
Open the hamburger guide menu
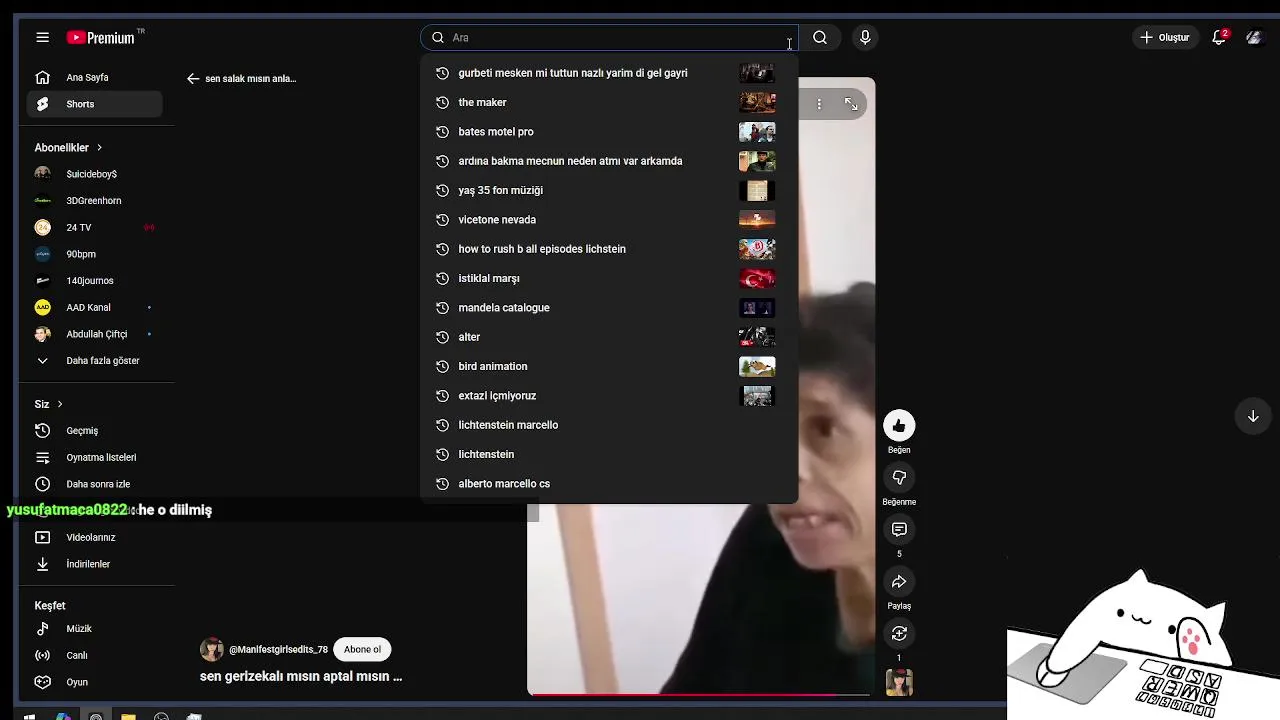point(42,37)
